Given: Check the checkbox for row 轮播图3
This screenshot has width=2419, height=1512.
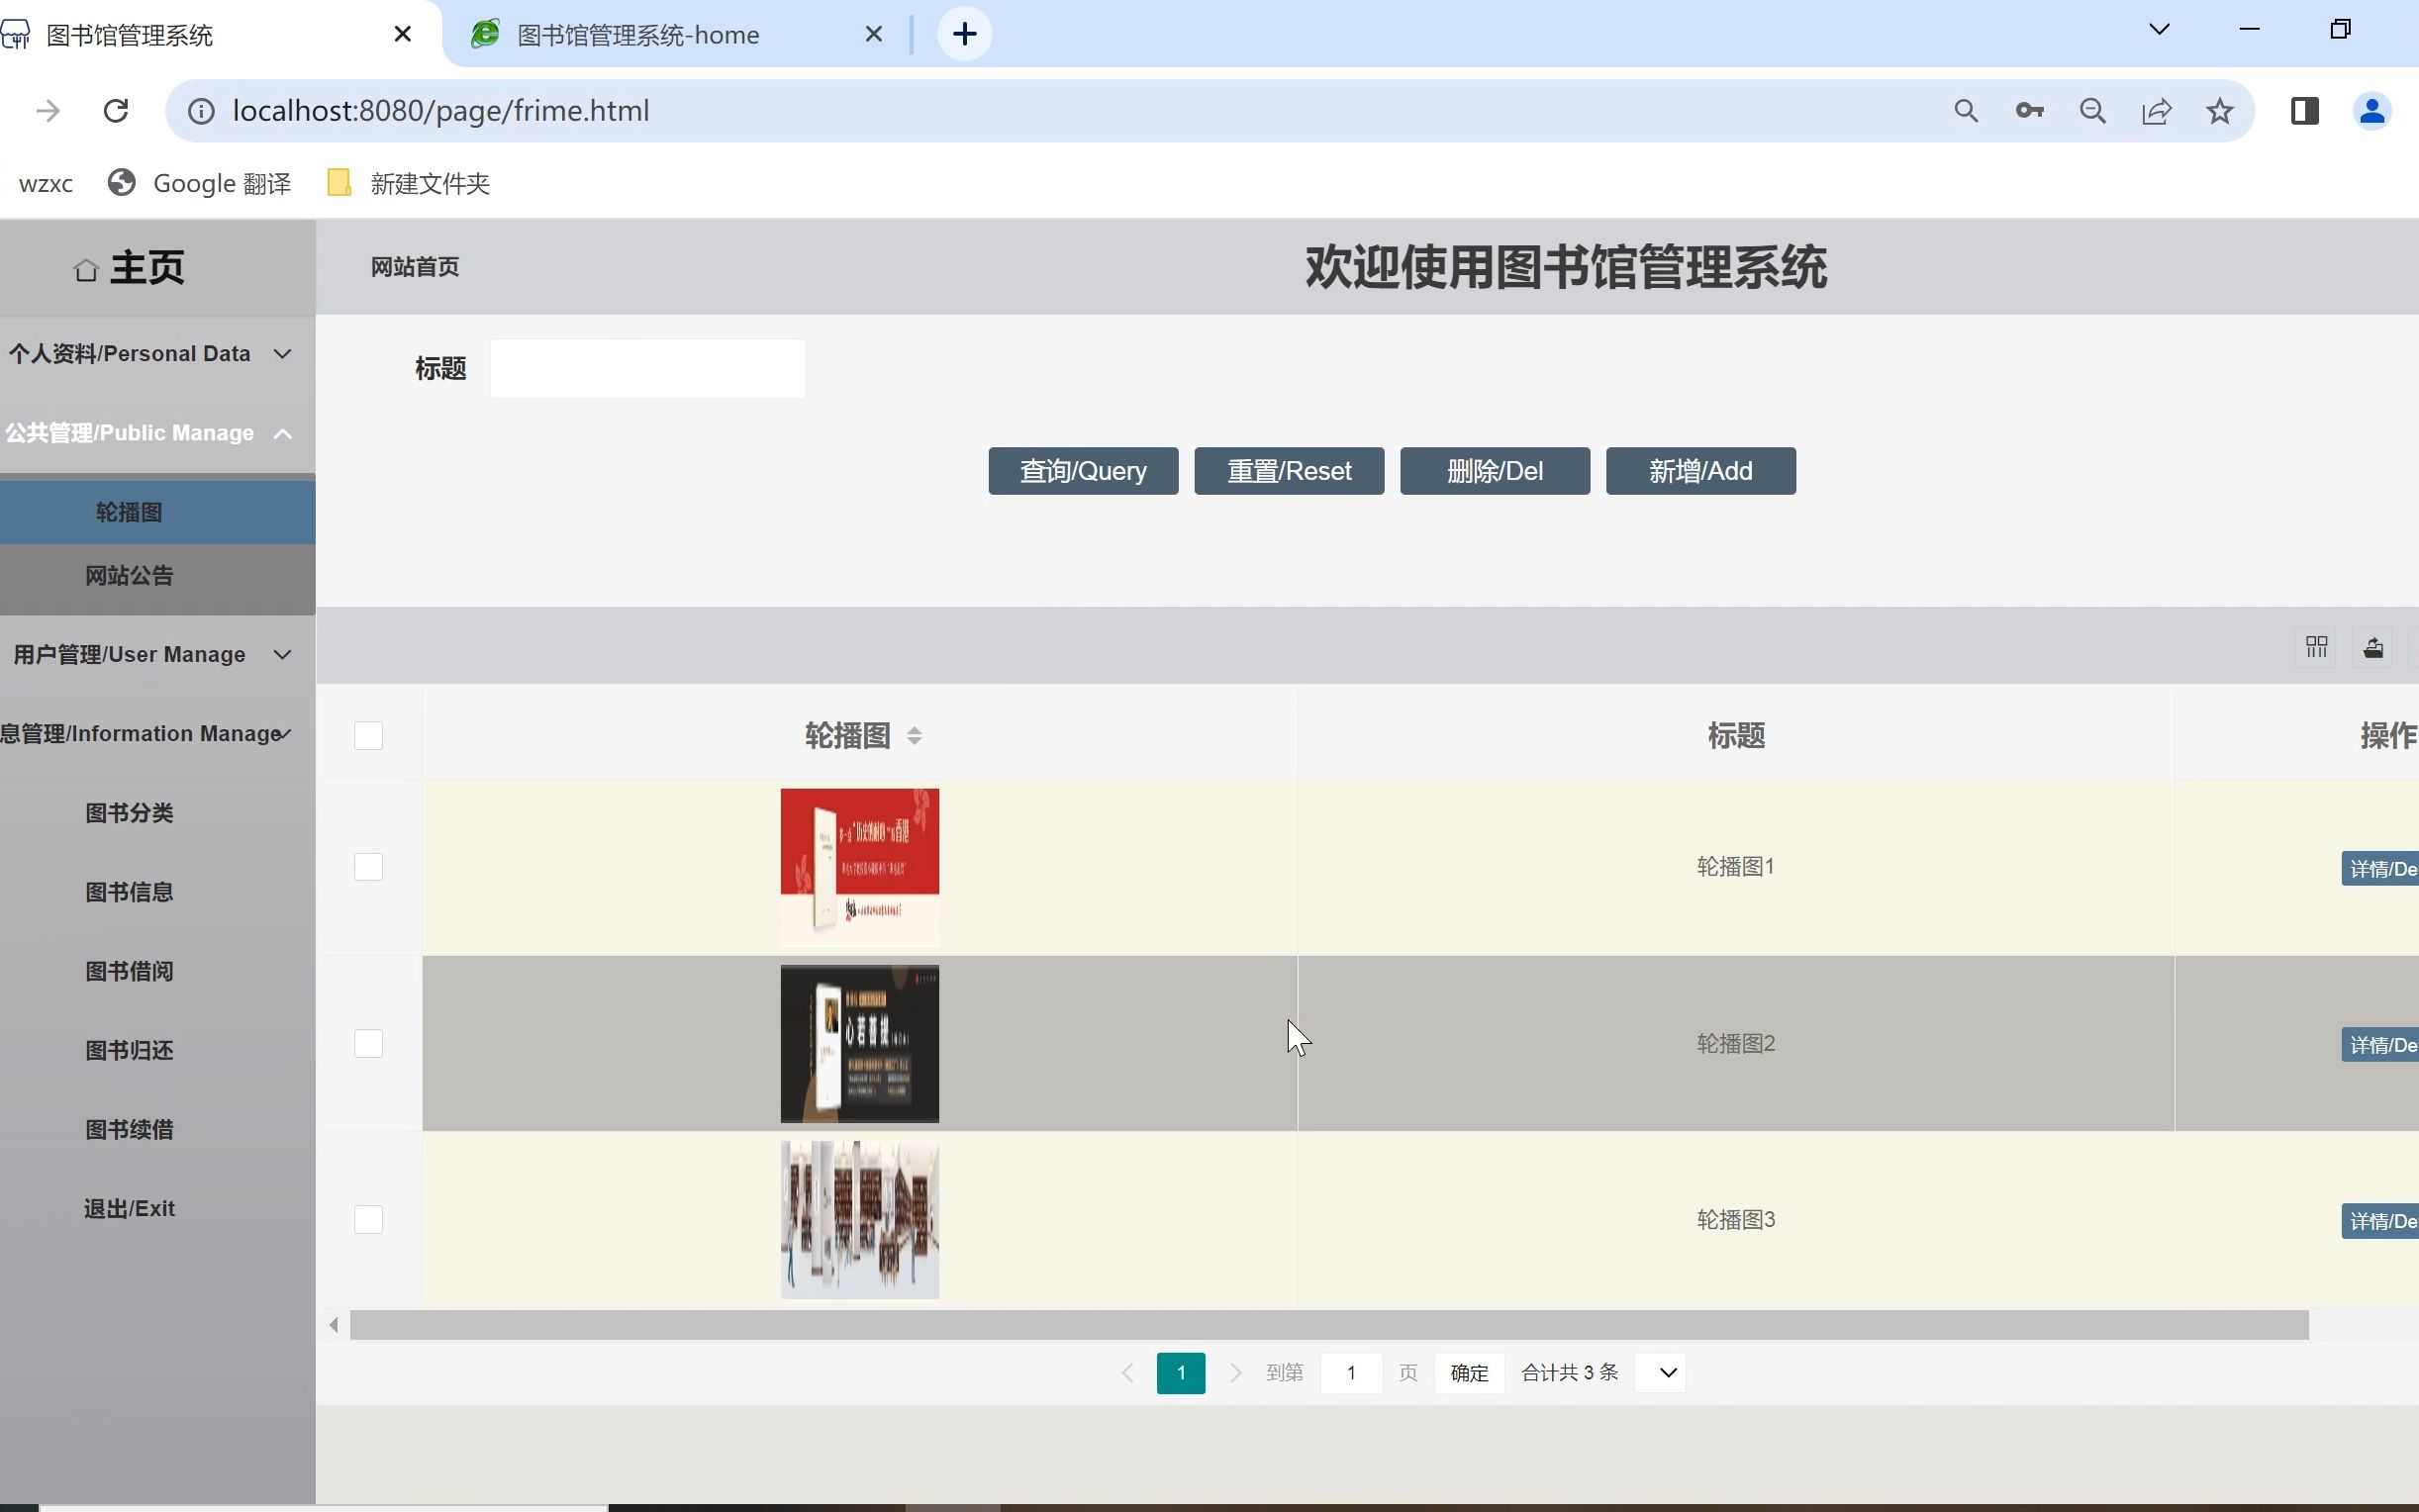Looking at the screenshot, I should pos(367,1218).
